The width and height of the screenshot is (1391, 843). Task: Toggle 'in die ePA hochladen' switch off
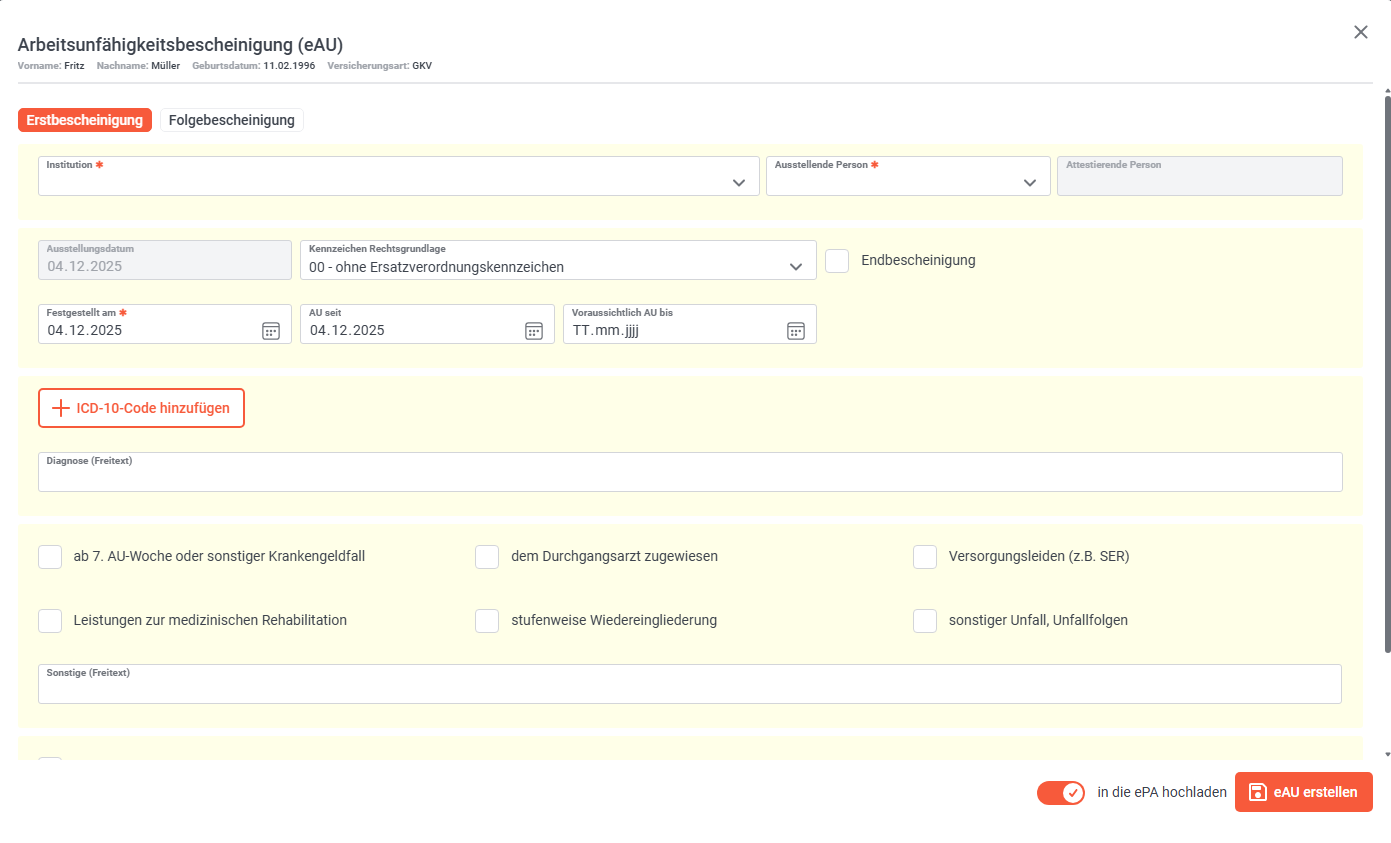[x=1060, y=793]
